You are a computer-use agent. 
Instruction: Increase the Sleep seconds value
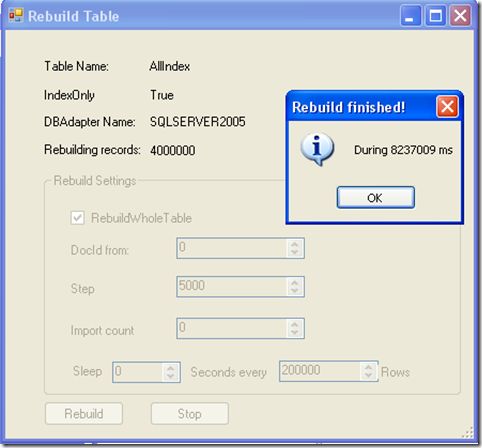point(171,368)
